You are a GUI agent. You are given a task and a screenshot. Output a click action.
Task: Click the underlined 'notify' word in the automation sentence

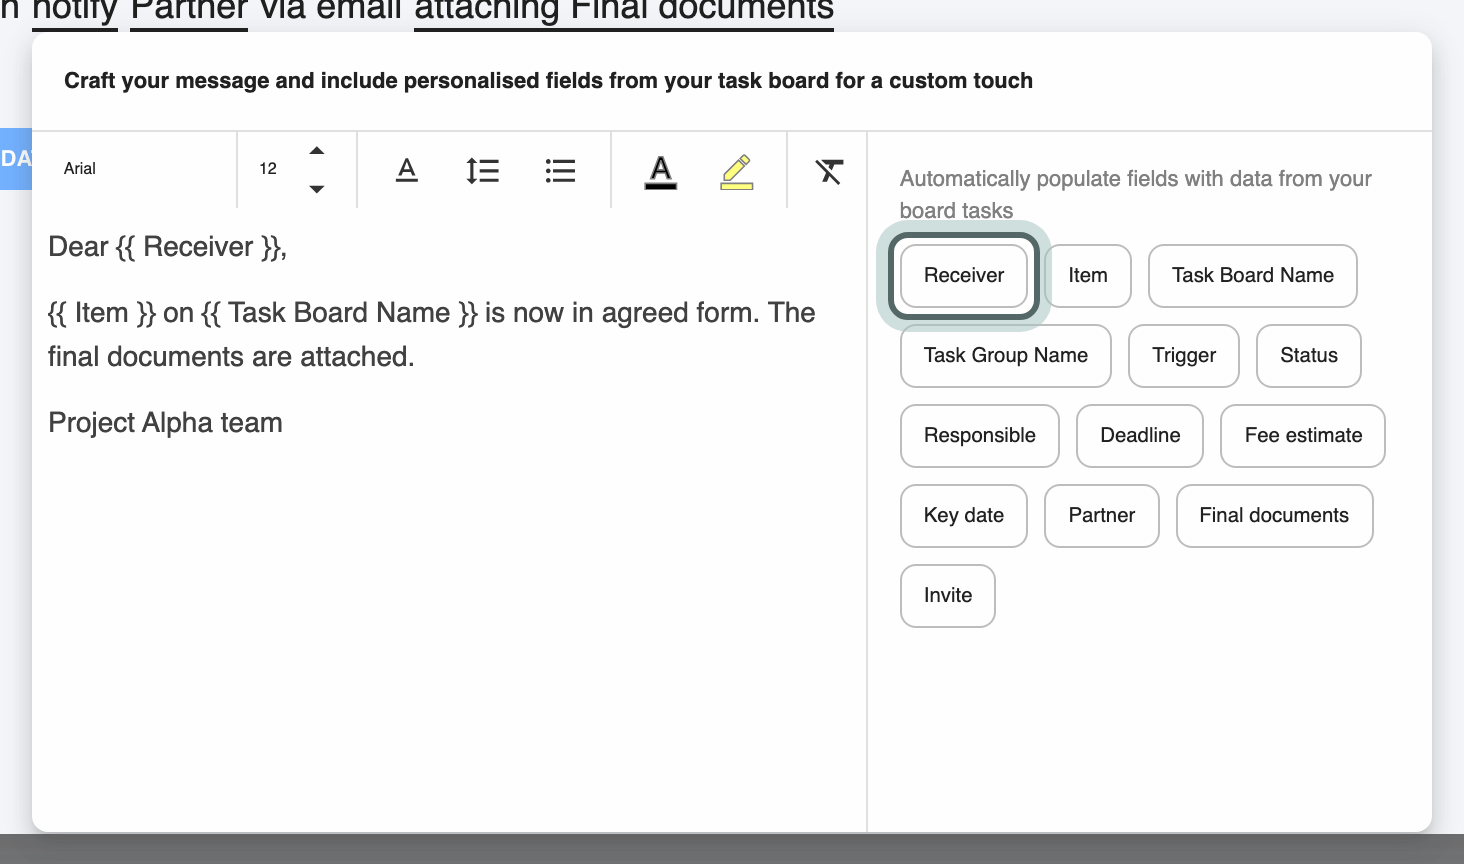[x=75, y=12]
